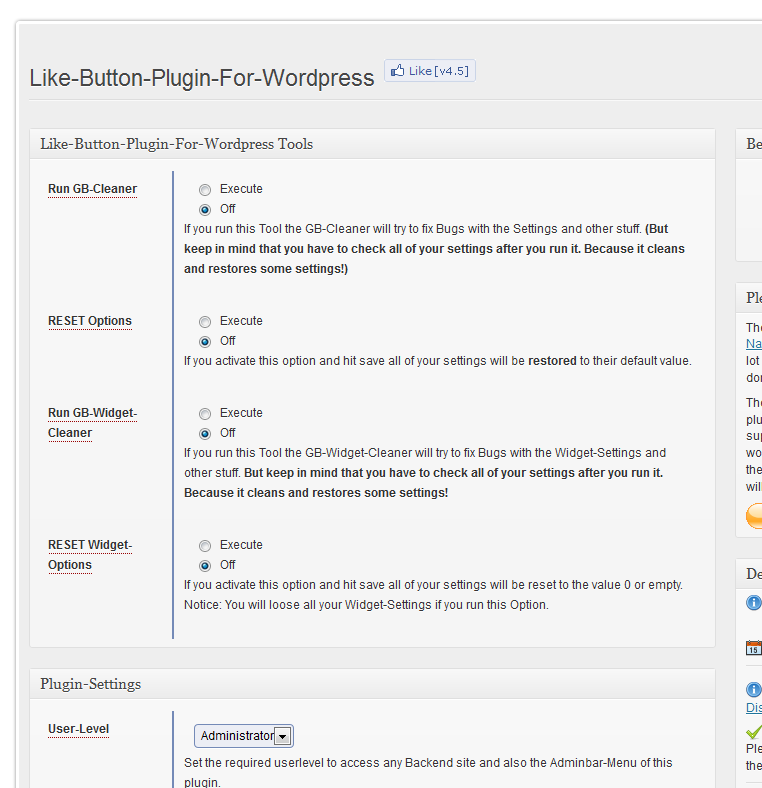This screenshot has width=762, height=788.
Task: Select Off for RESET Widget-Options
Action: [205, 565]
